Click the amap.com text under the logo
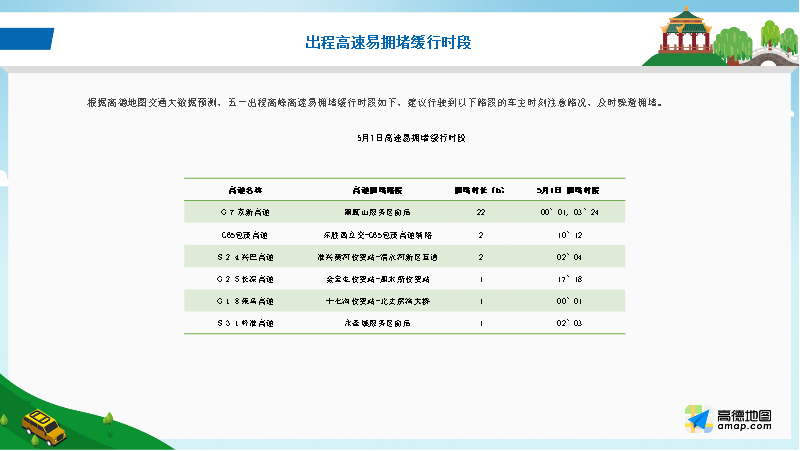The width and height of the screenshot is (800, 451). (x=744, y=427)
